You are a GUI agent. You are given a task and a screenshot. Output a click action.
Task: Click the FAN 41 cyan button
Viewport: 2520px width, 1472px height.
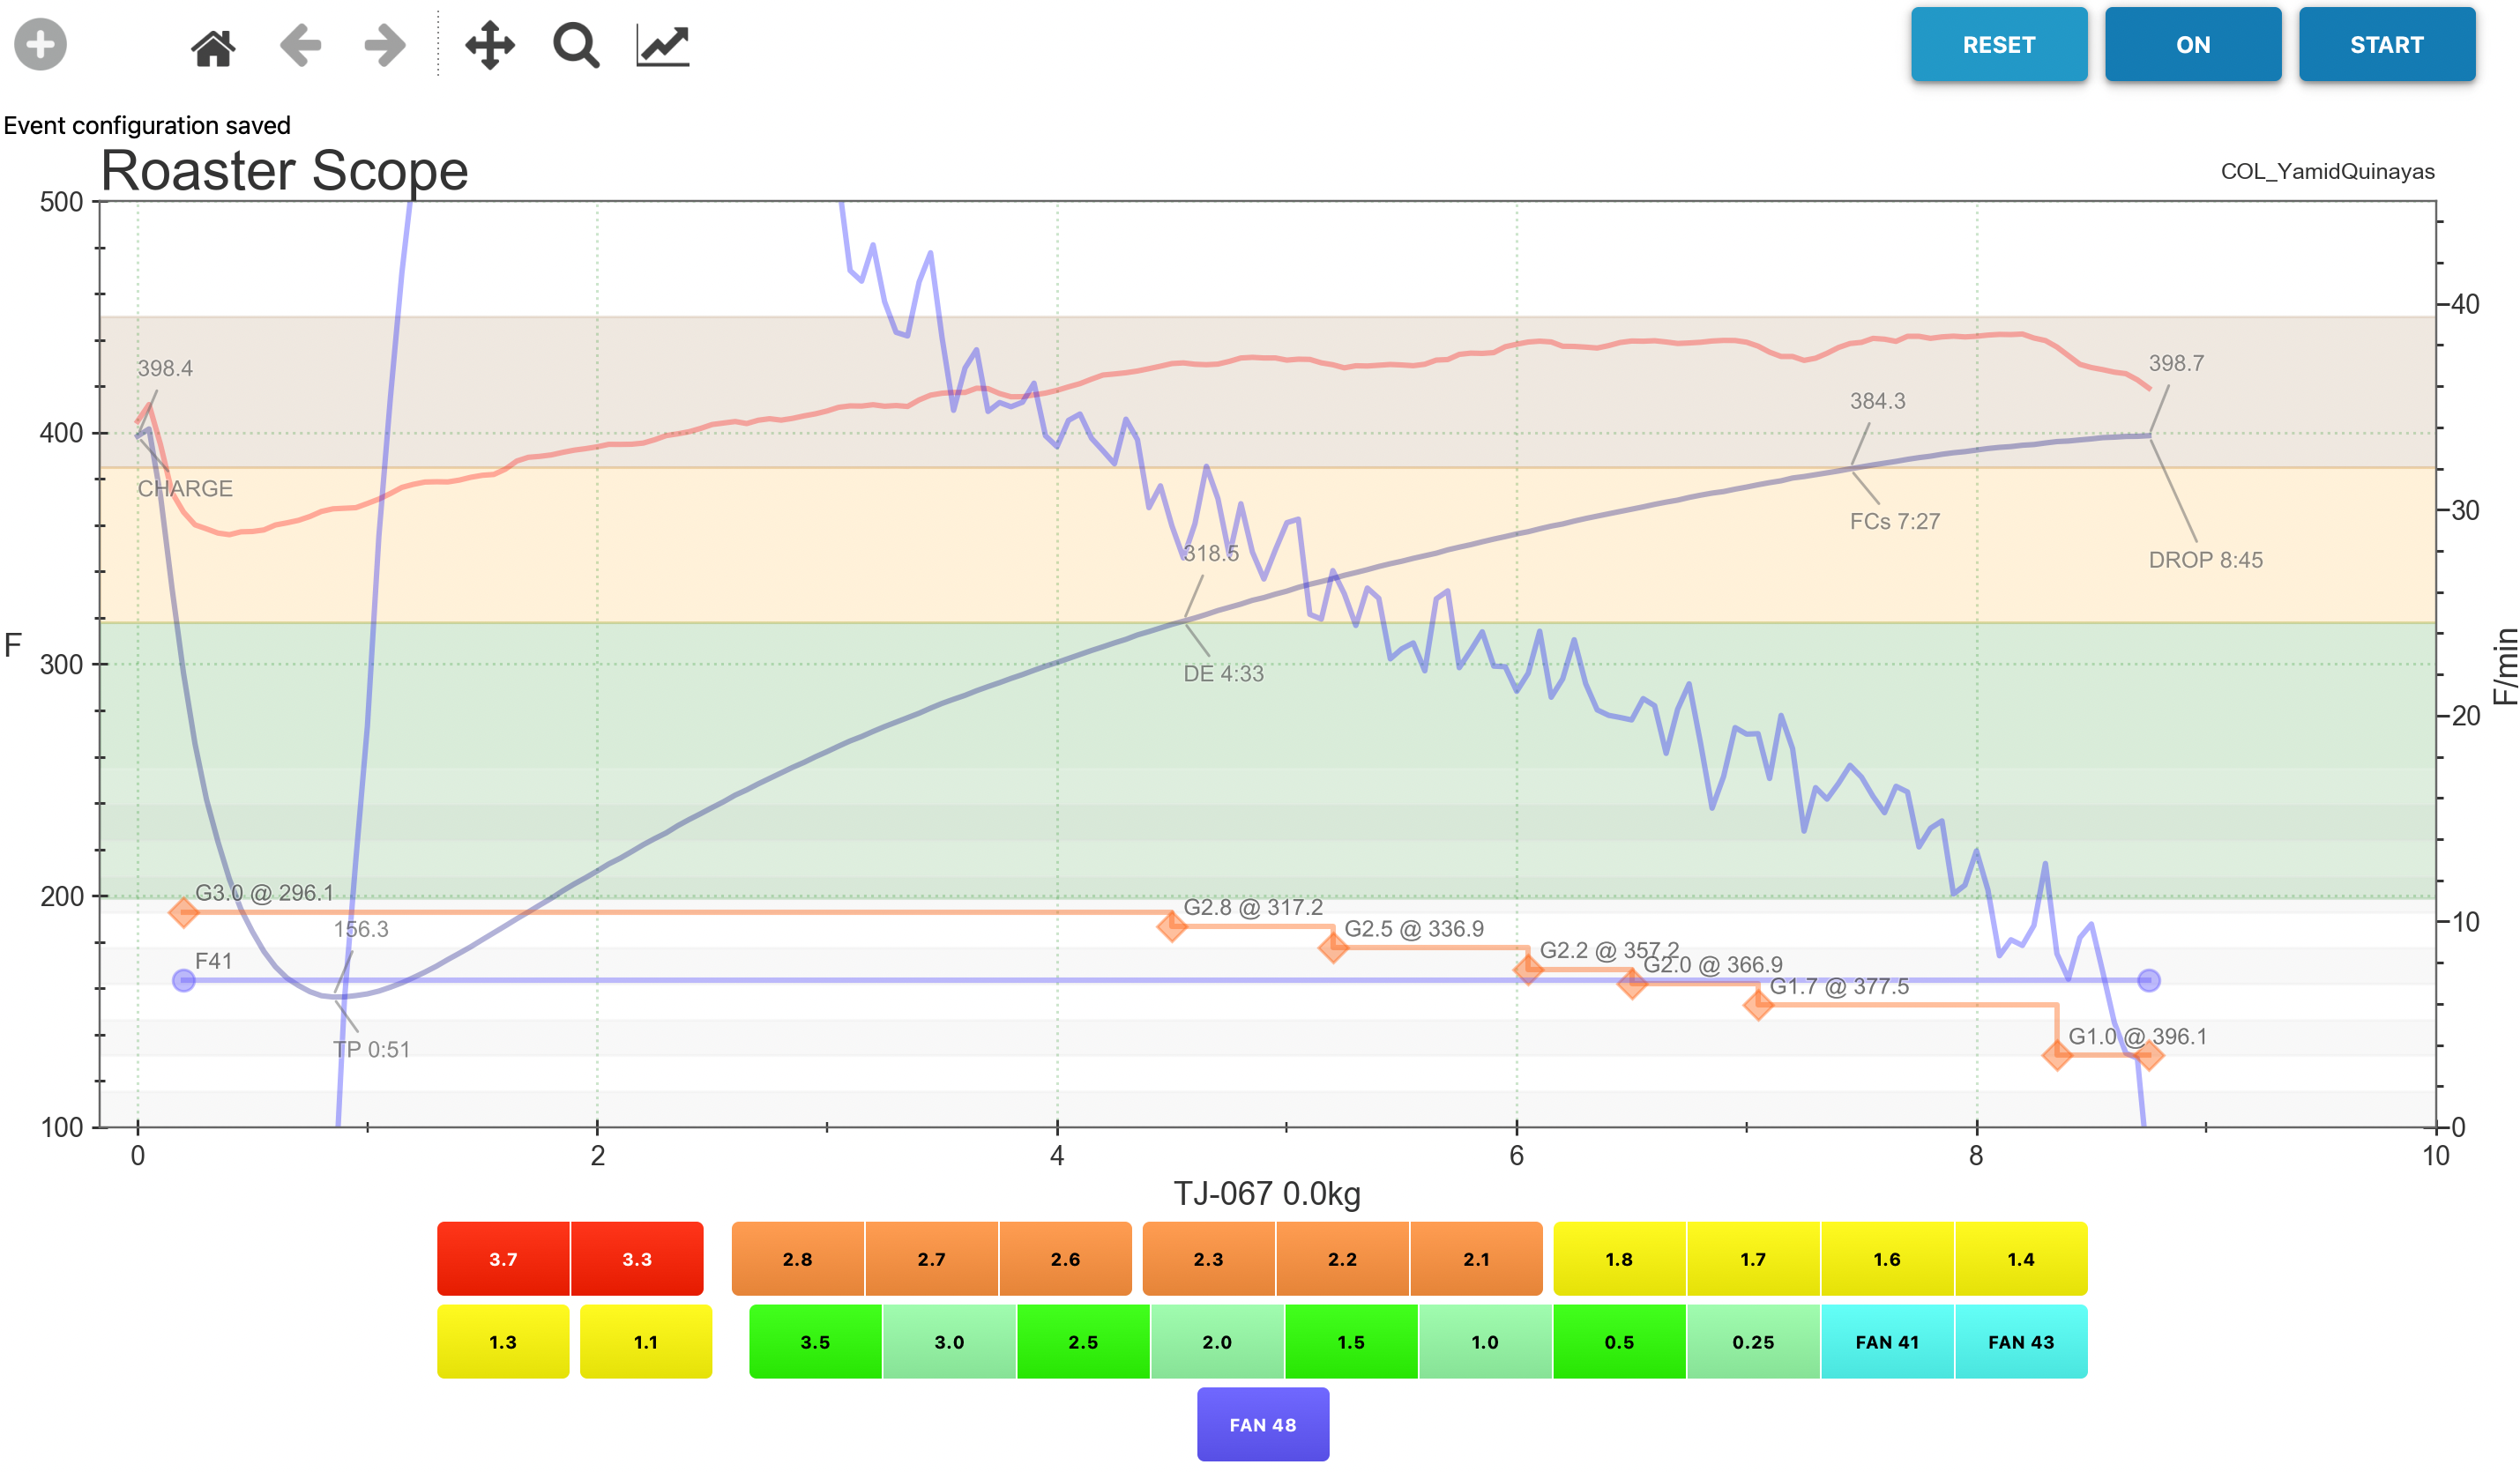pos(1887,1342)
